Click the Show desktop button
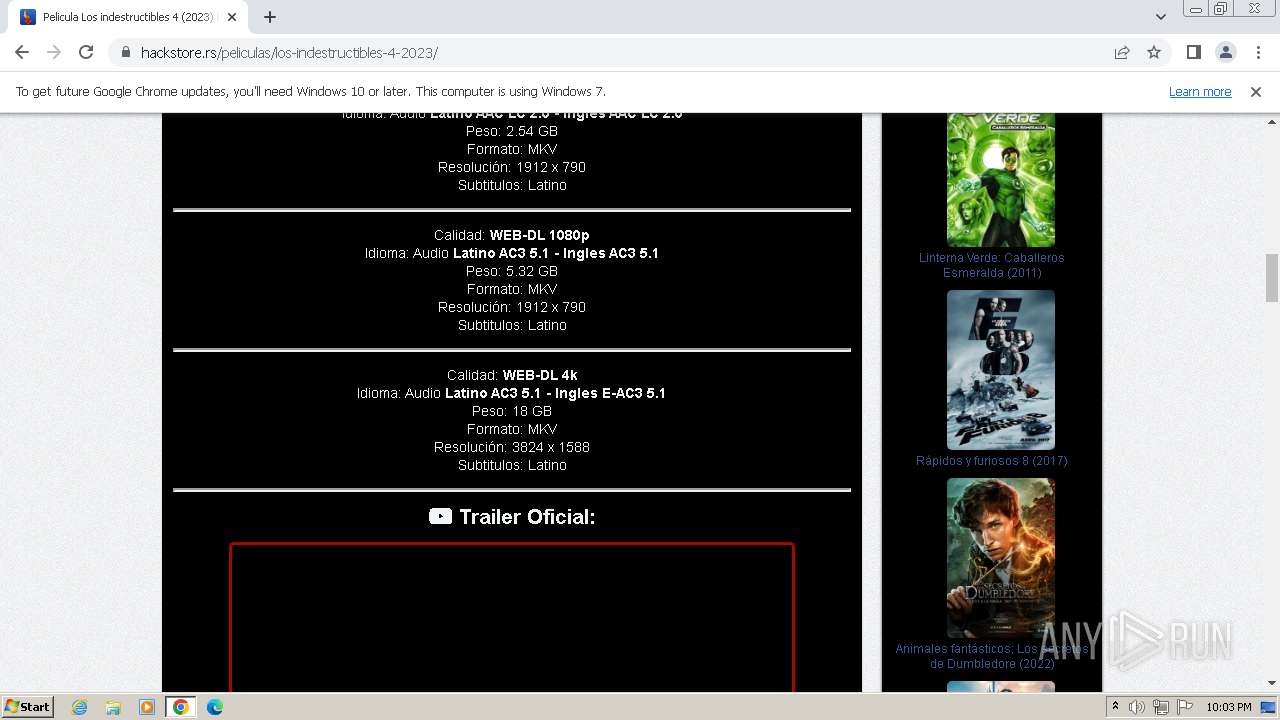The image size is (1280, 720). pos(1270,707)
